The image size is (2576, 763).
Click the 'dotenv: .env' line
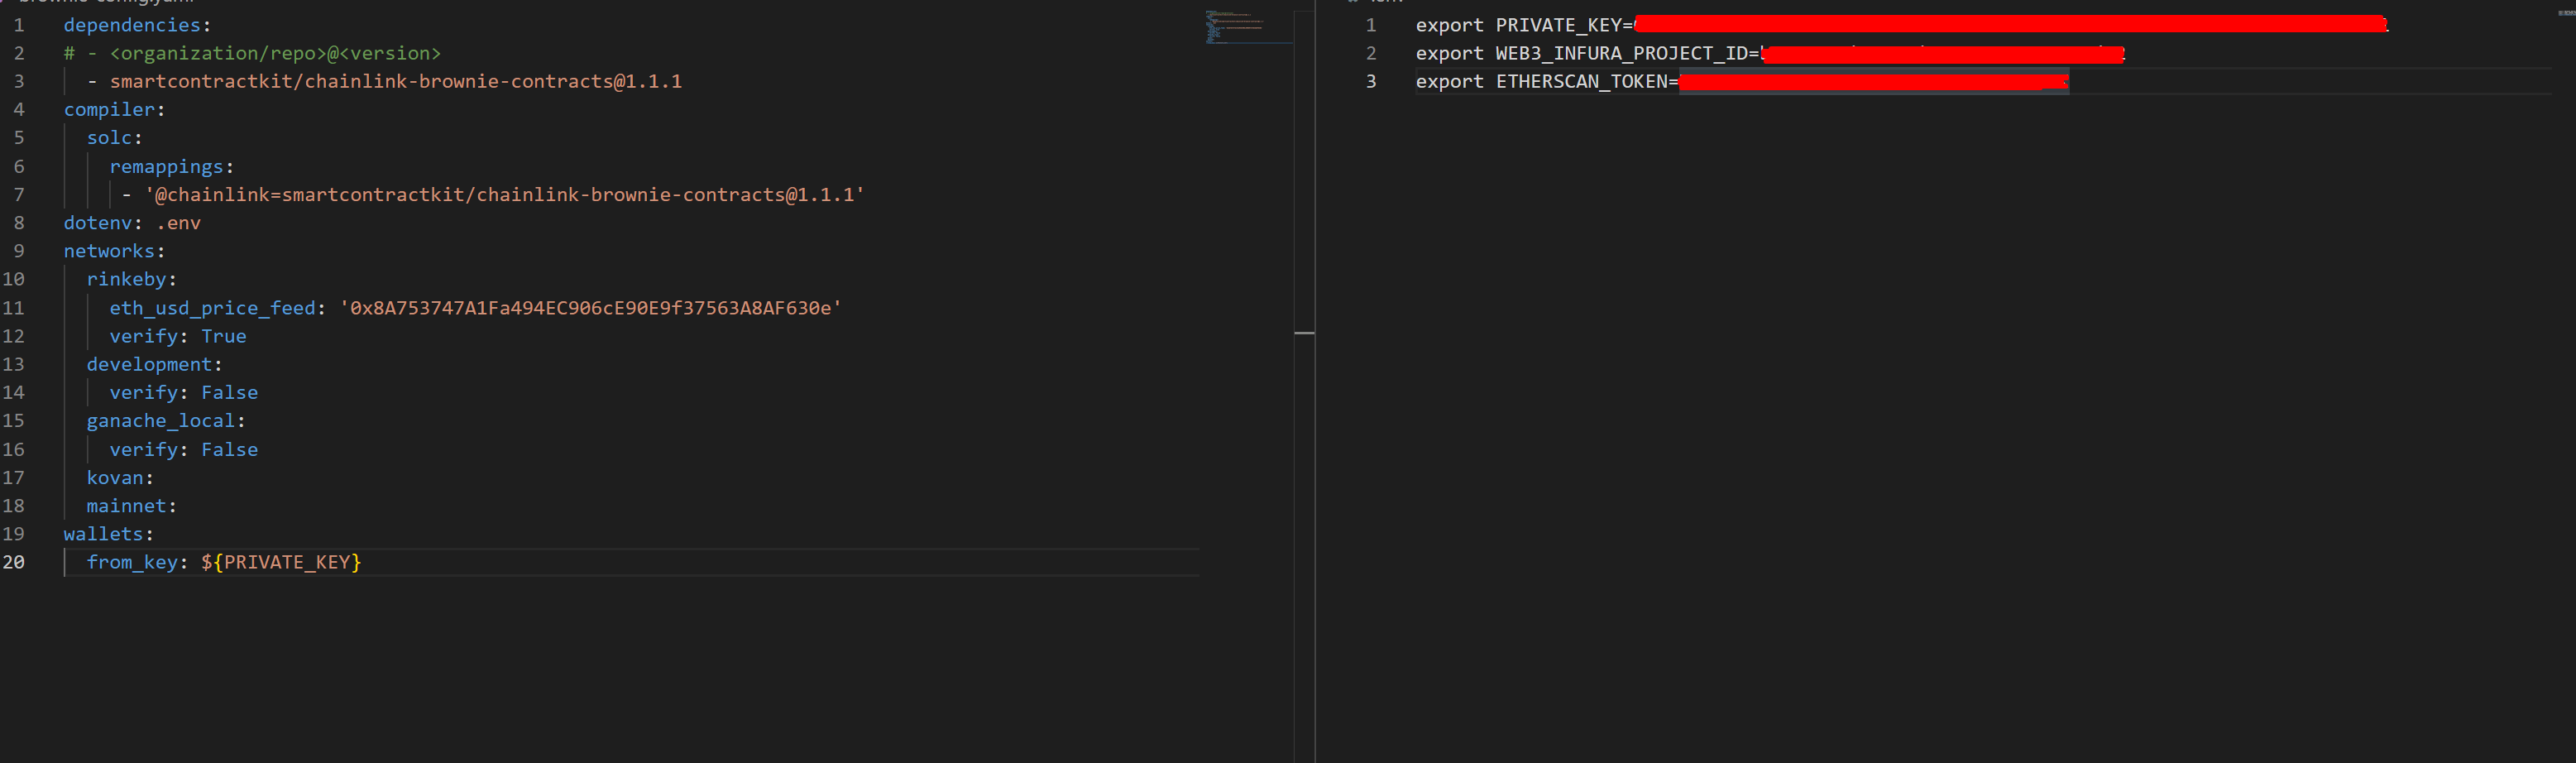[132, 222]
